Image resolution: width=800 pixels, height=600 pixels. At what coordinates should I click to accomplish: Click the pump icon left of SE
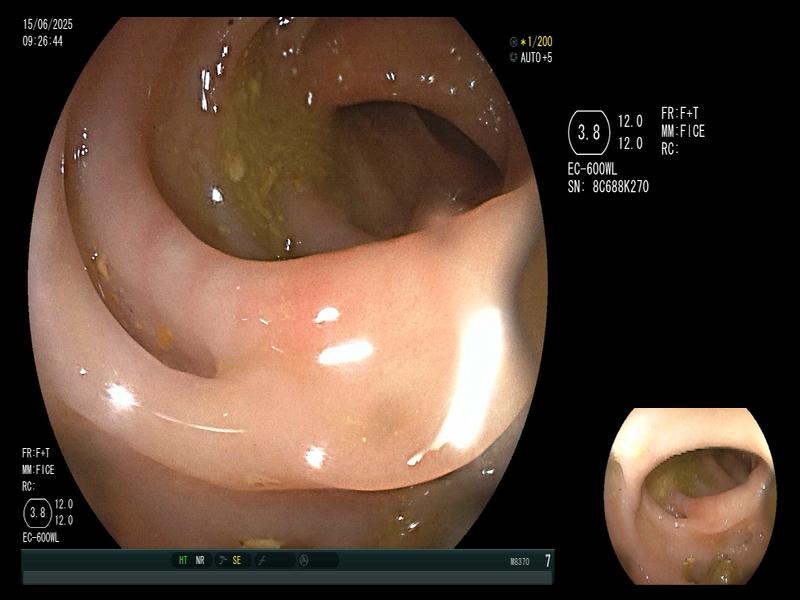222,560
